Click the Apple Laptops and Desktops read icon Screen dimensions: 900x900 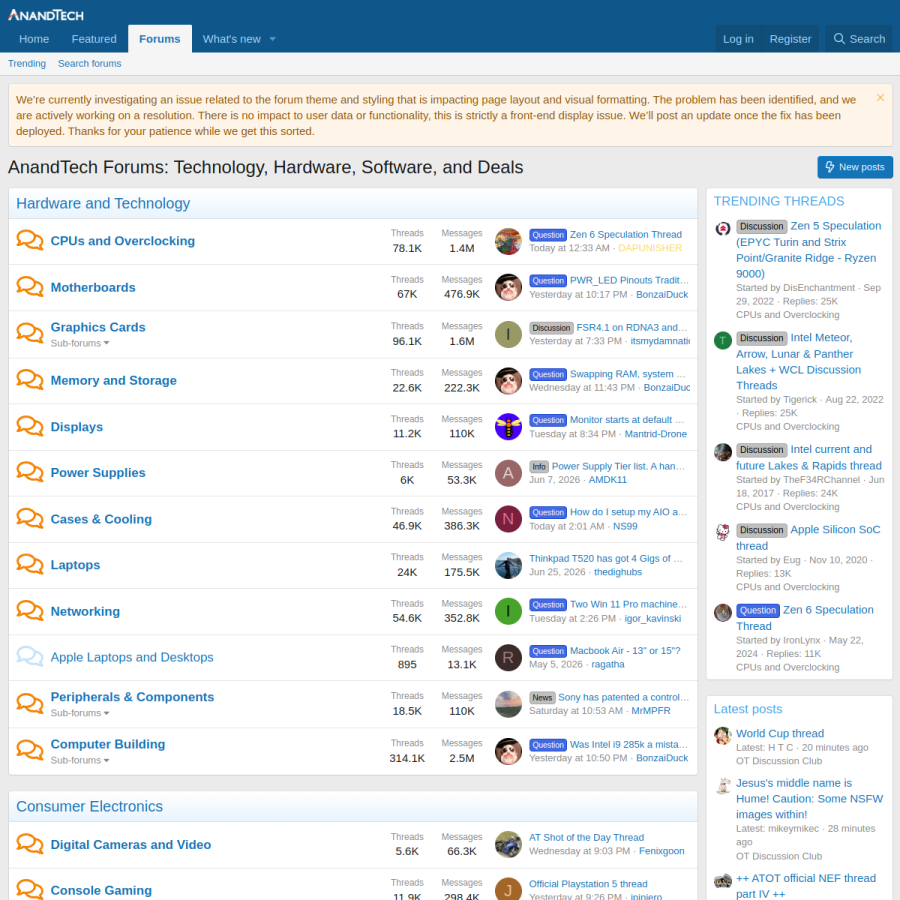[30, 657]
